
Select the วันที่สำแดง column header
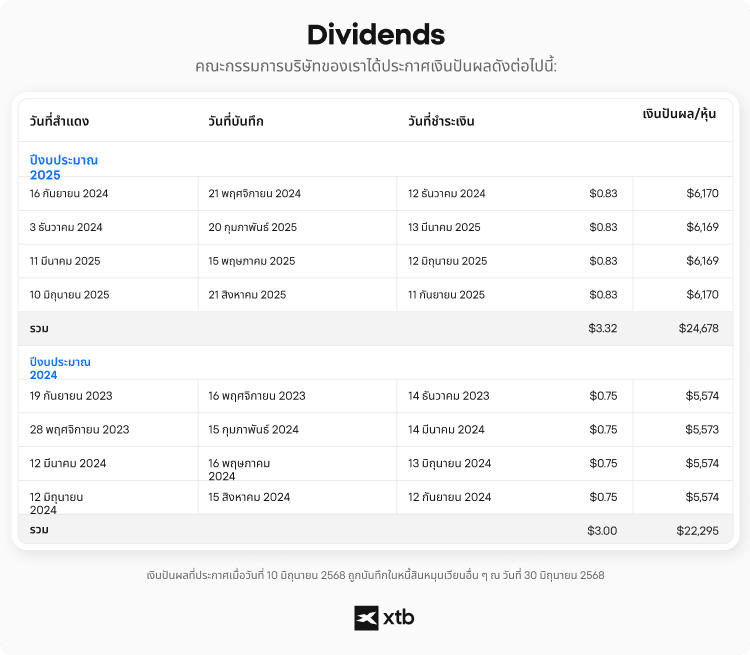click(x=59, y=121)
